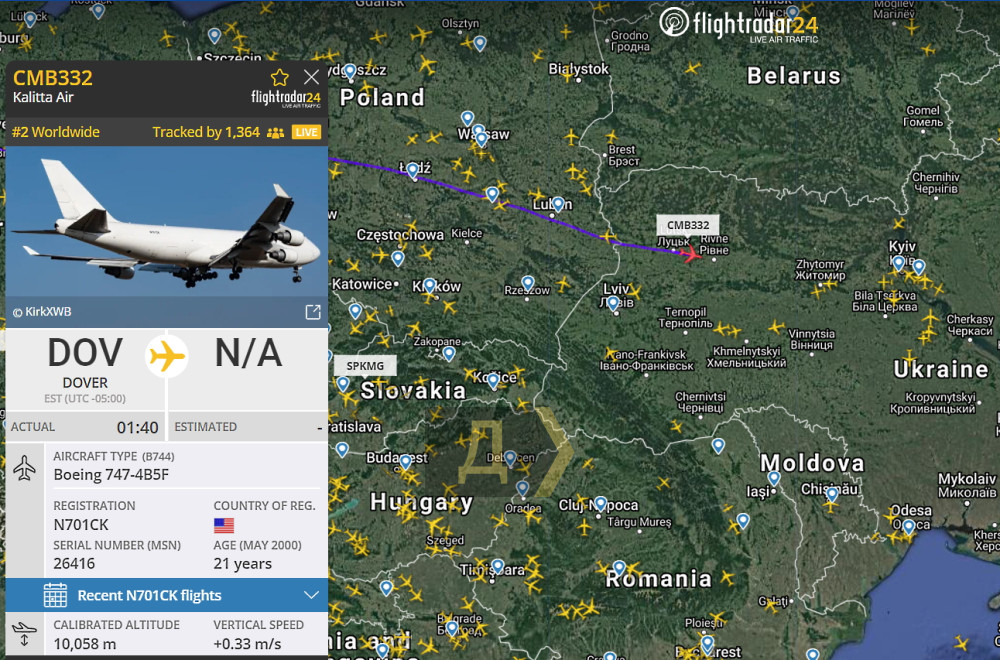Click the calendar icon for recent flights
This screenshot has width=1000, height=660.
pos(55,595)
